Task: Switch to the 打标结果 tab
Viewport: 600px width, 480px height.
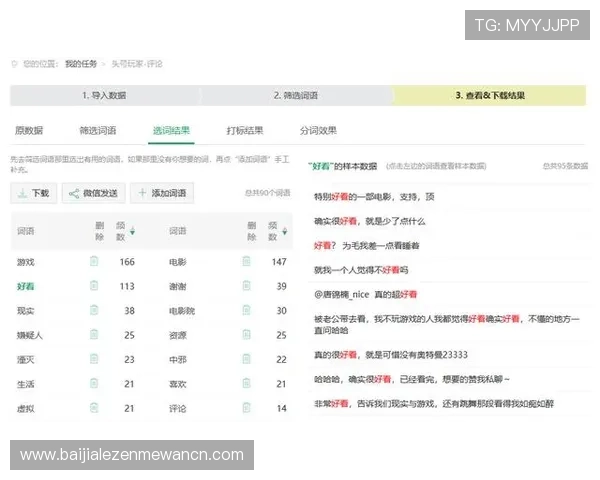Action: (x=245, y=131)
